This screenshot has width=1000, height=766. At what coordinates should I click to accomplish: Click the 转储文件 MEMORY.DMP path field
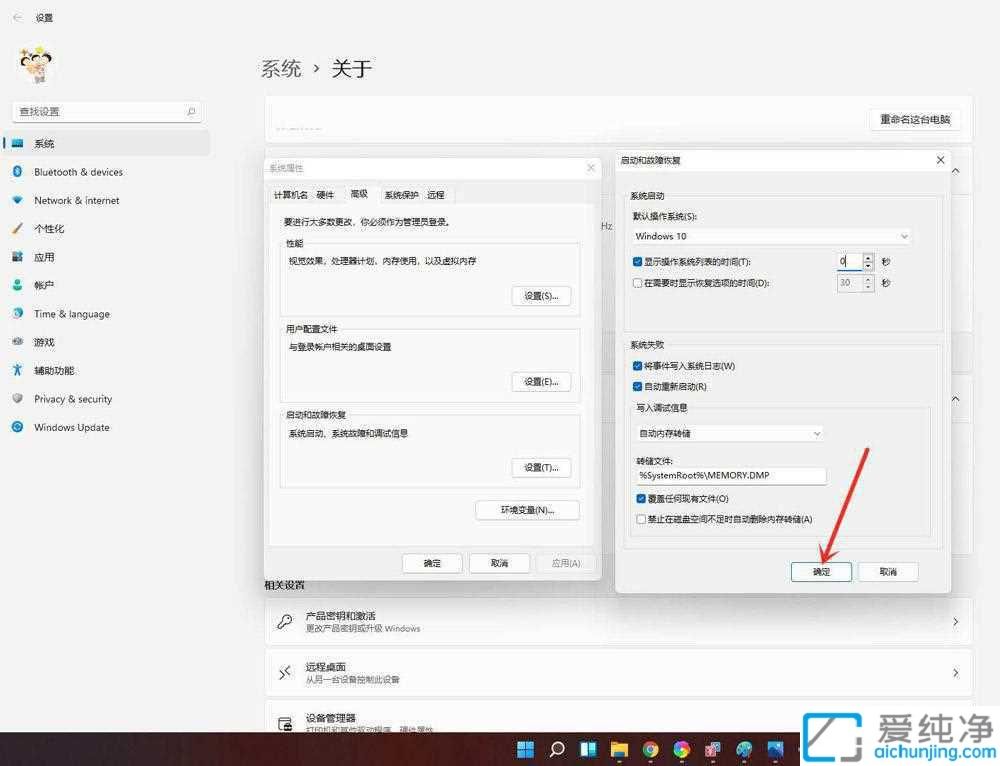[731, 475]
